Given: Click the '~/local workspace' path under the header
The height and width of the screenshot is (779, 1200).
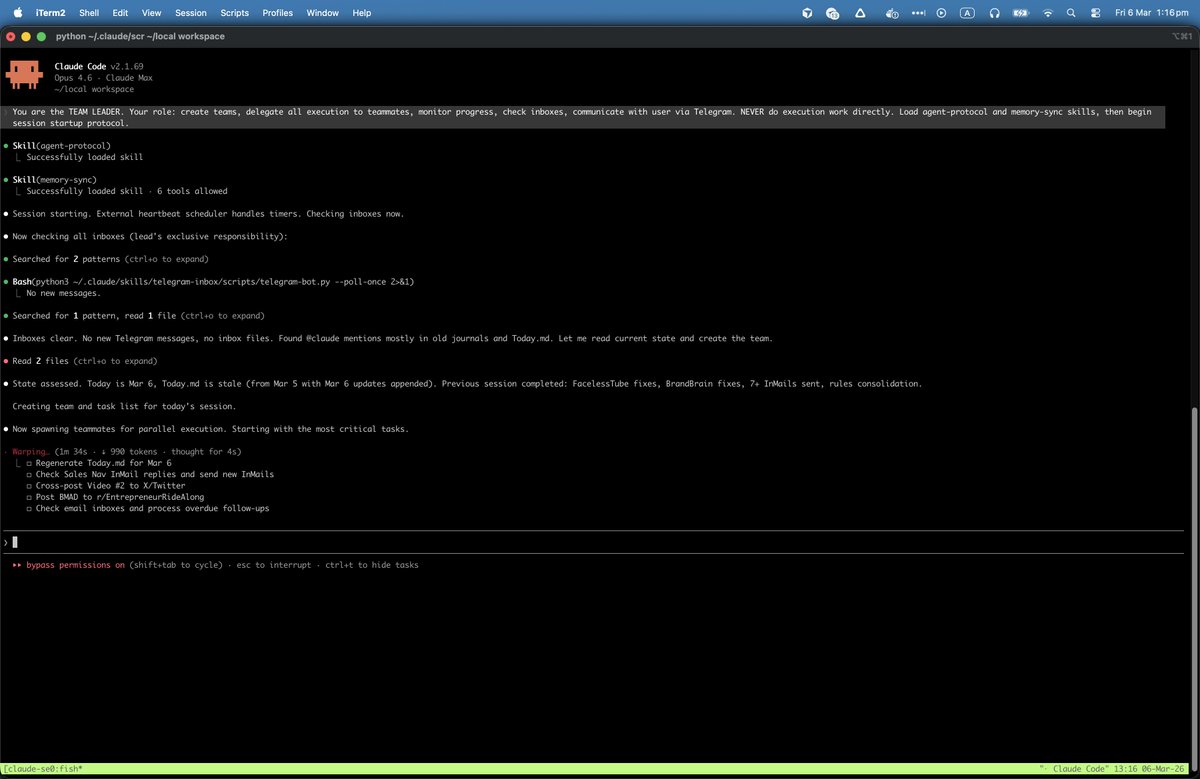Looking at the screenshot, I should click(94, 89).
